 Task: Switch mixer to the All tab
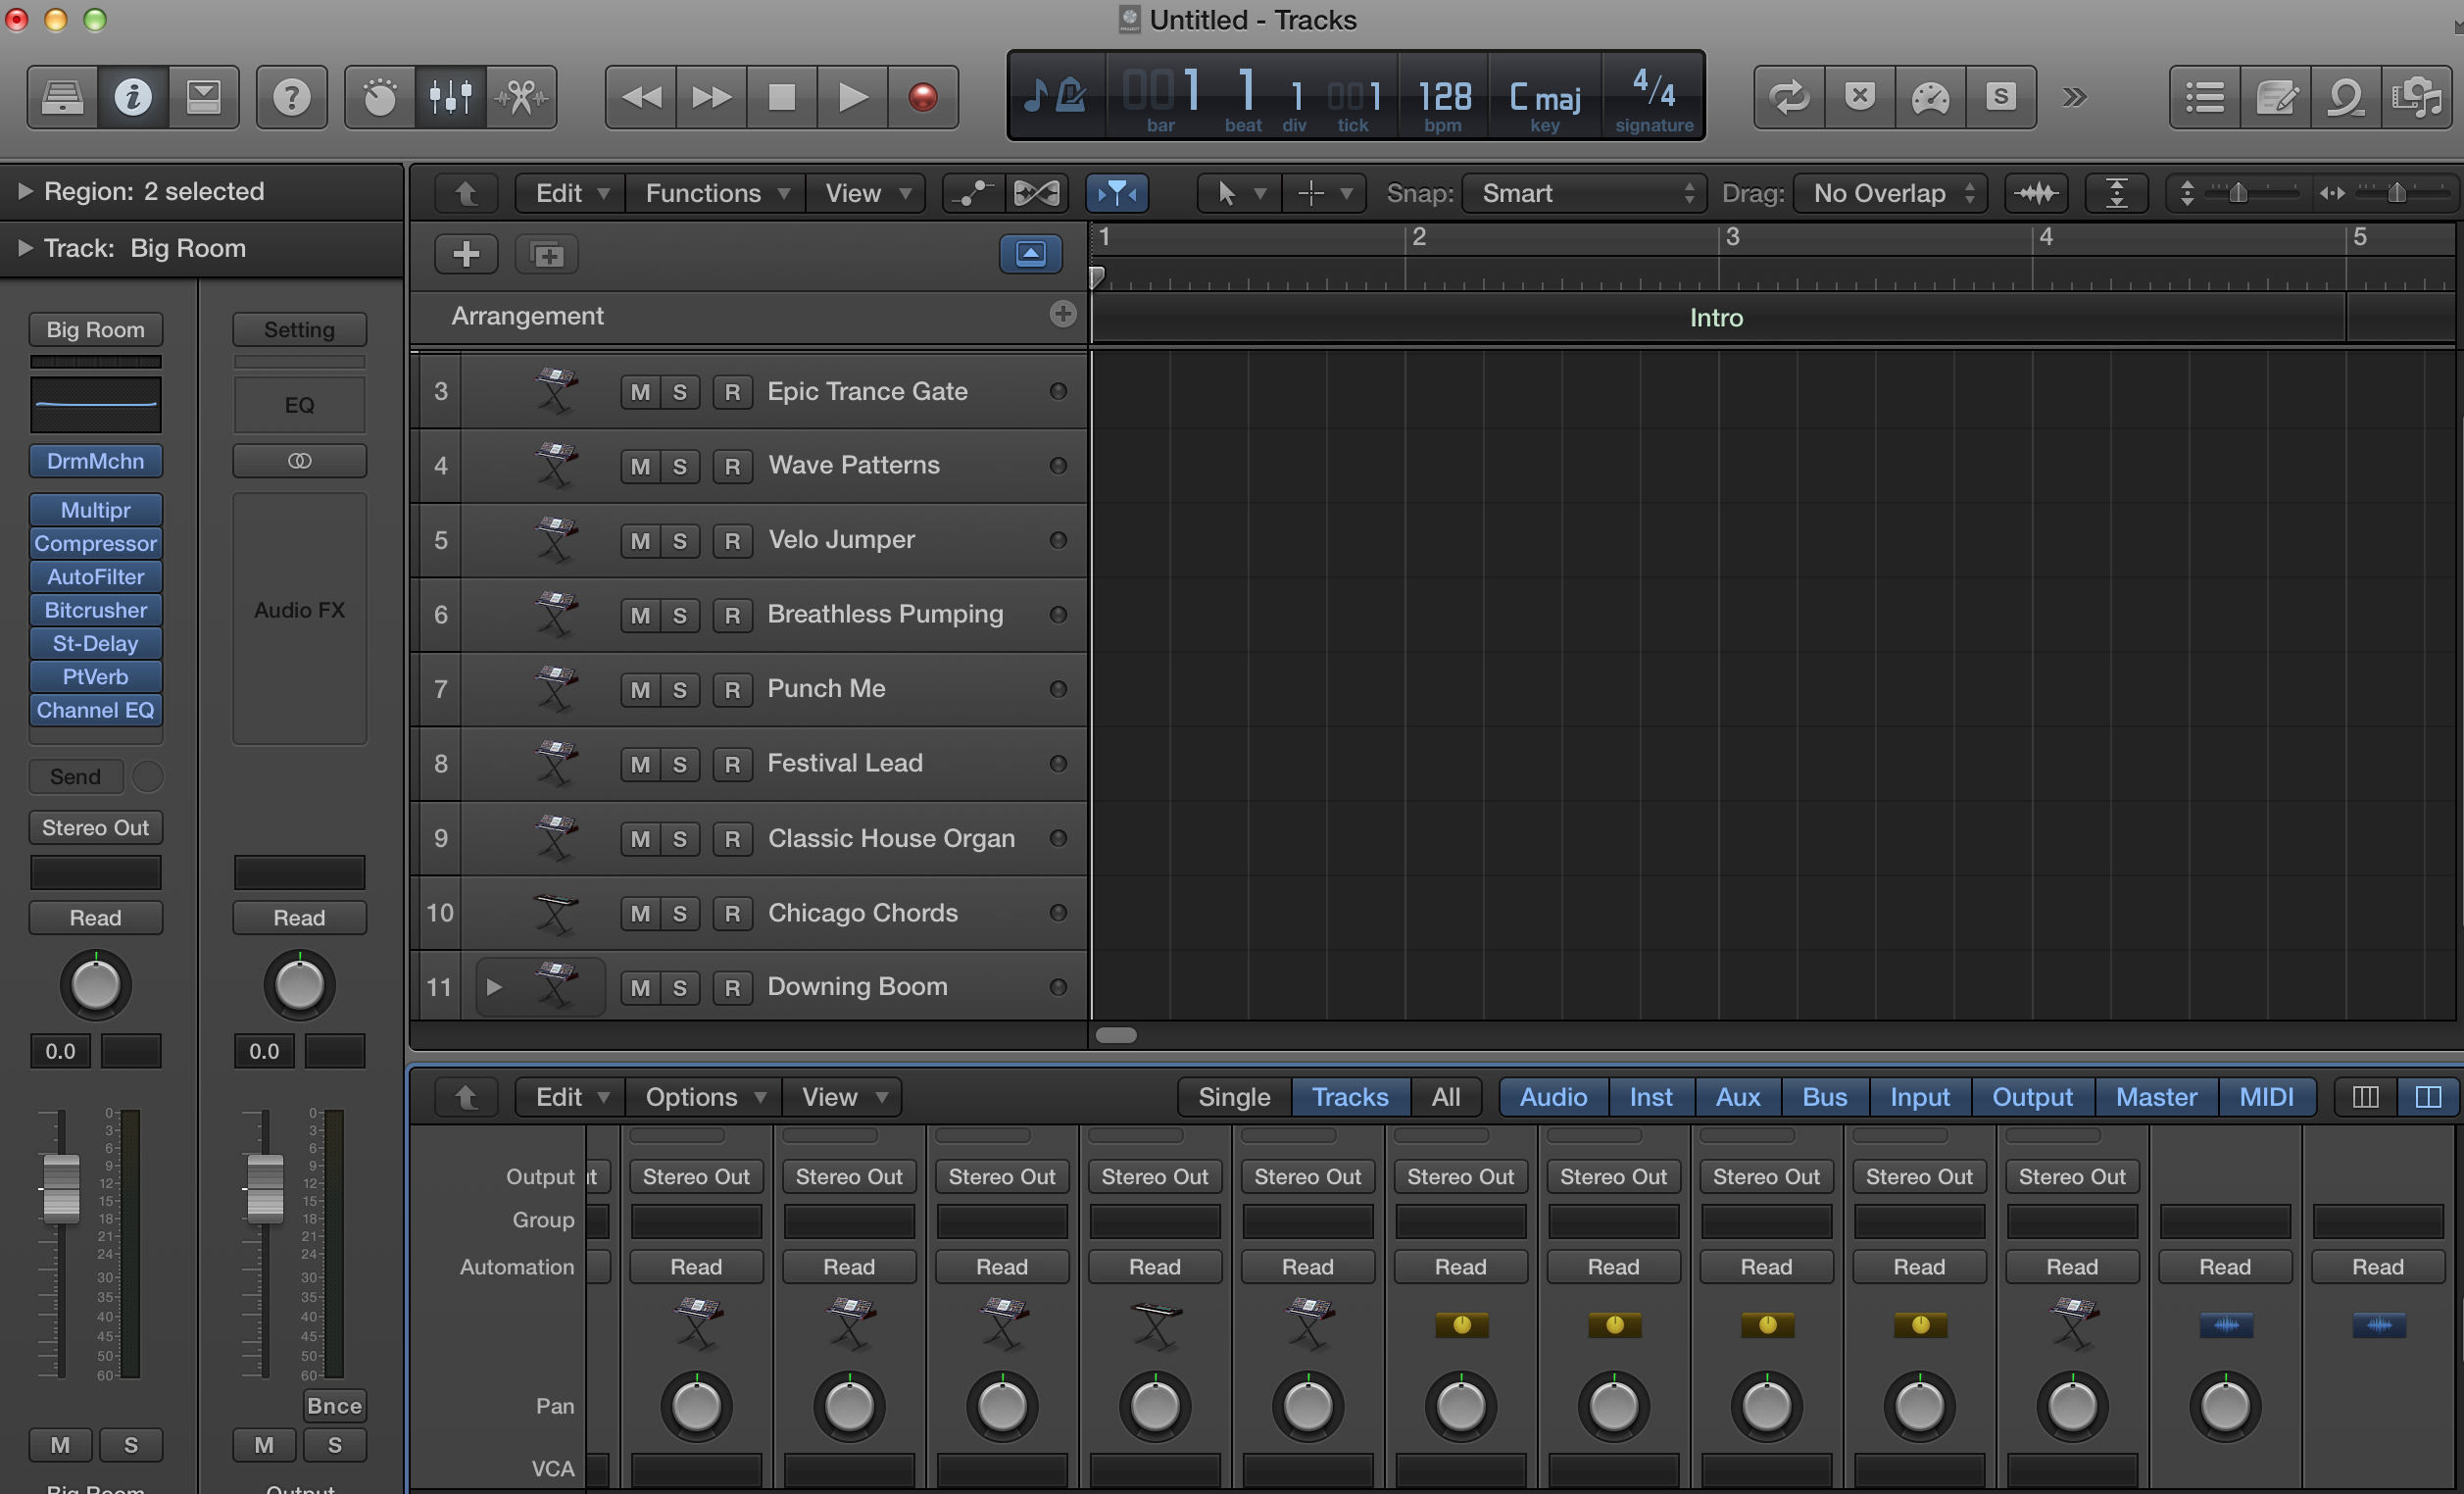pyautogui.click(x=1445, y=1097)
